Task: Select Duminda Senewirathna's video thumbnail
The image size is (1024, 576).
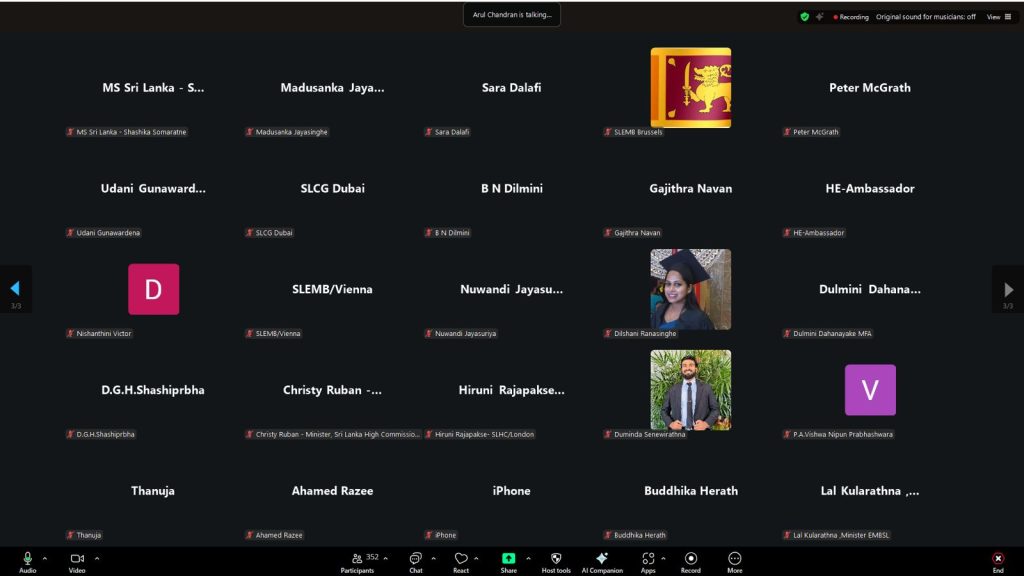Action: click(690, 390)
